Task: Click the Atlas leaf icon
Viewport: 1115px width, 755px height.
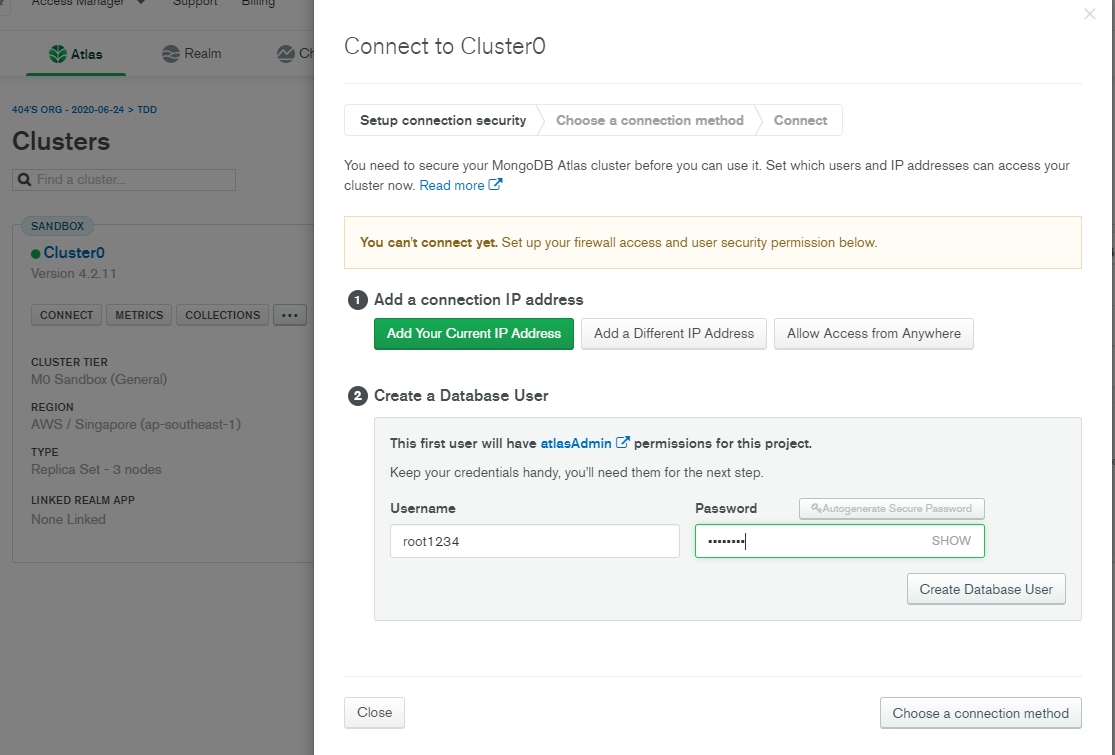Action: click(59, 54)
